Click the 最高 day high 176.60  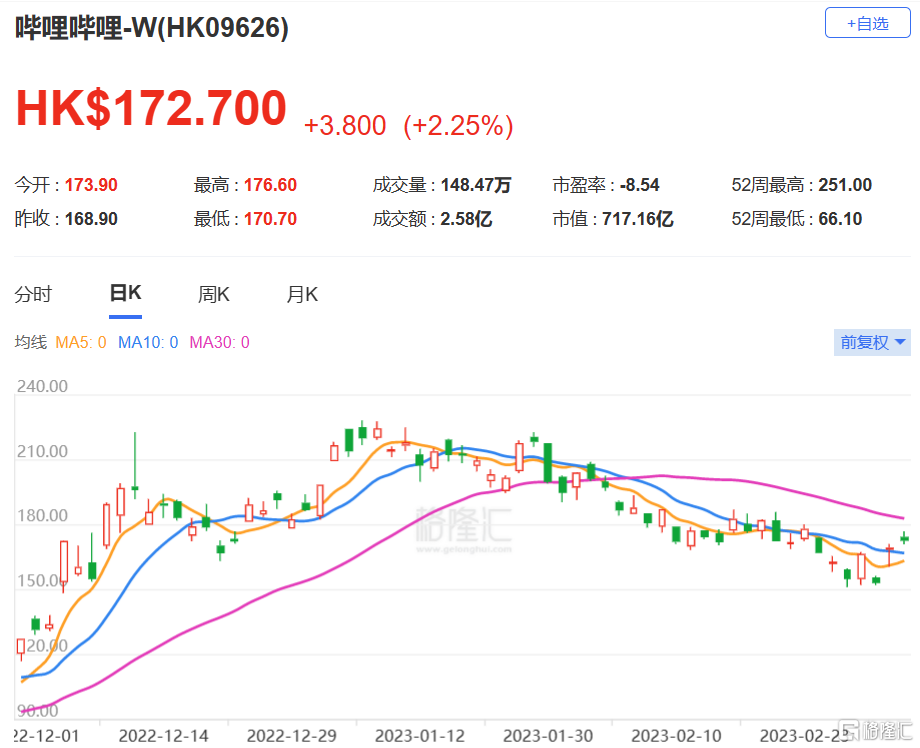270,185
